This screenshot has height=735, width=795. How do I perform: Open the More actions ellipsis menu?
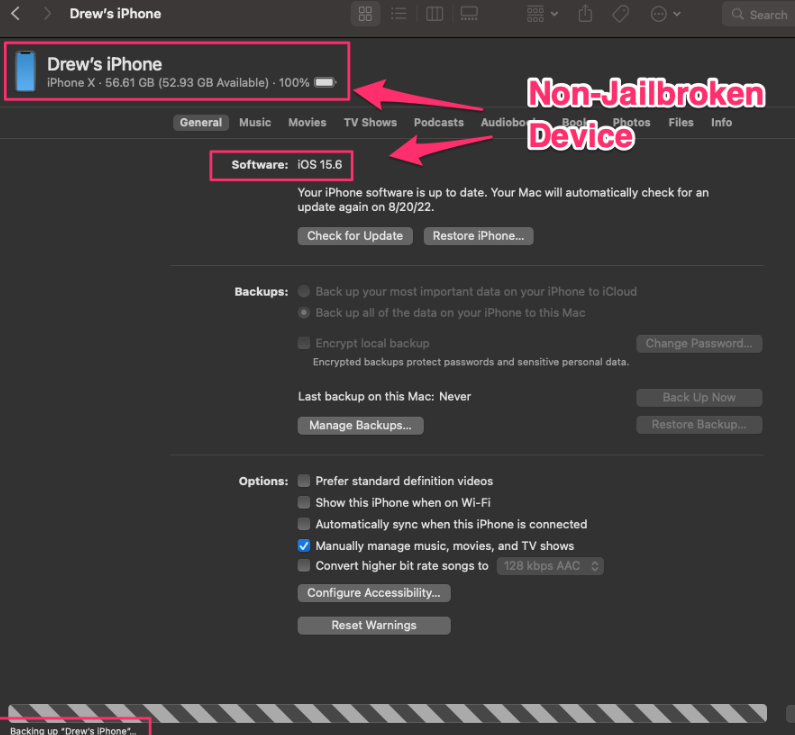coord(665,14)
